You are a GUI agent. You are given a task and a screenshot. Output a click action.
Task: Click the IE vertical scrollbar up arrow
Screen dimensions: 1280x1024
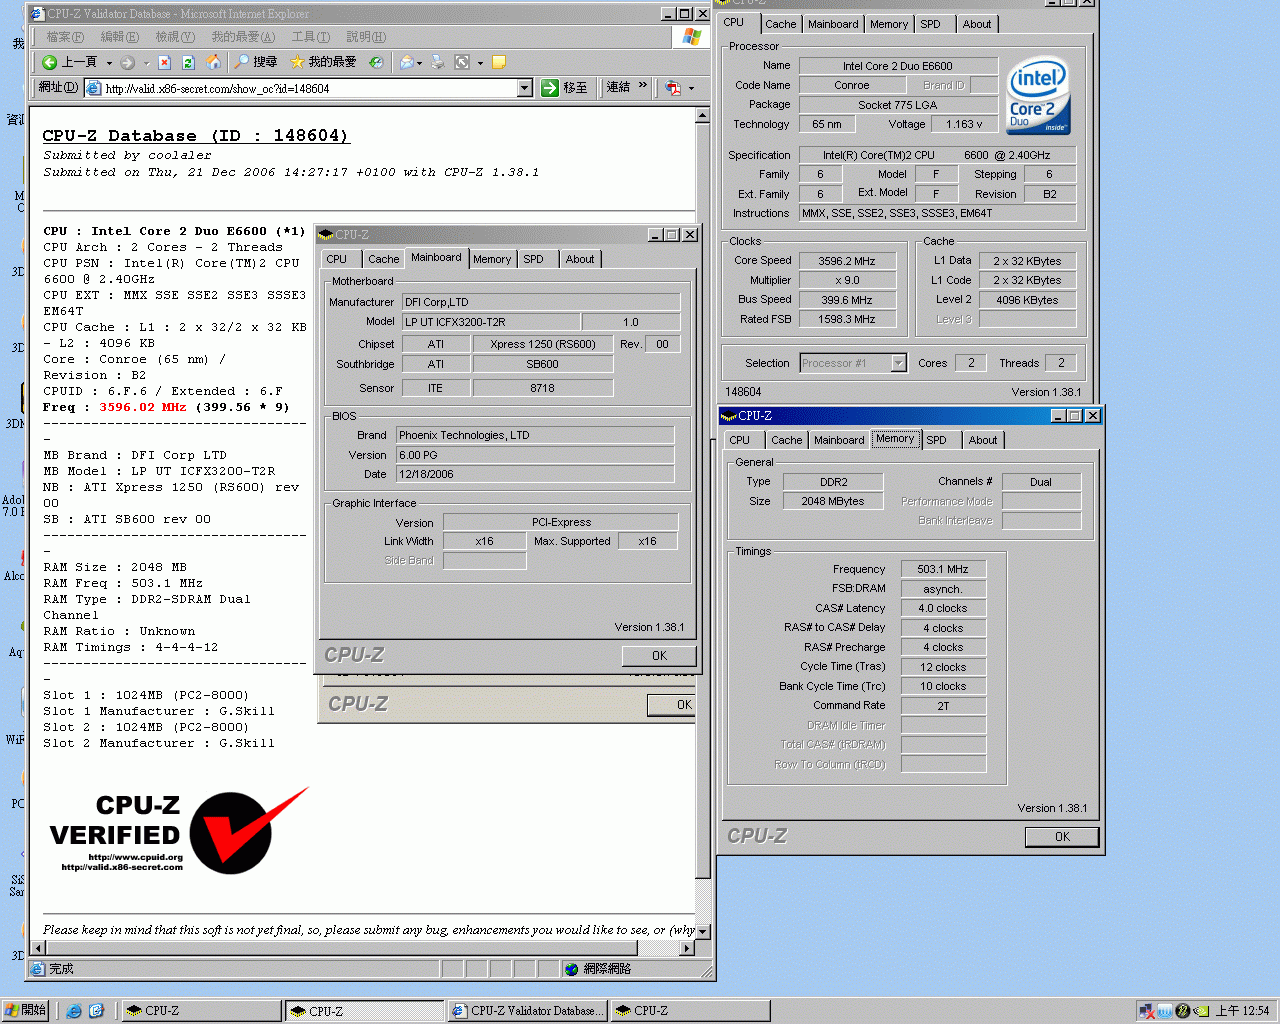[x=702, y=115]
